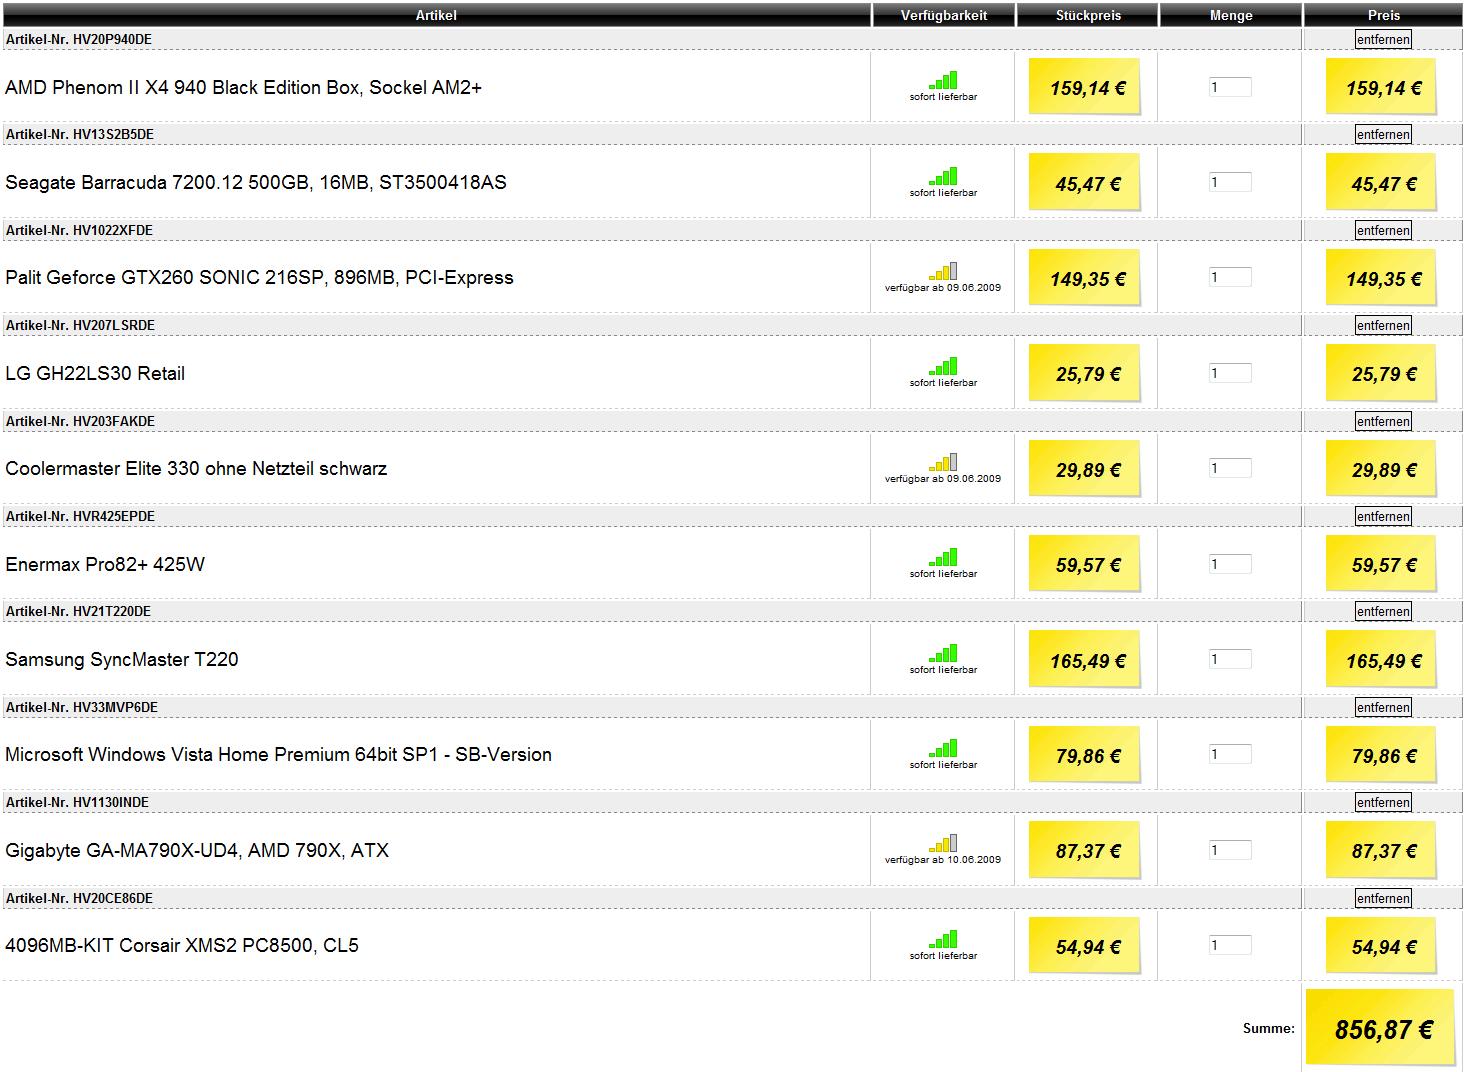Image resolution: width=1467 pixels, height=1072 pixels.
Task: Select article number HV20CE86DE
Action: [x=113, y=898]
